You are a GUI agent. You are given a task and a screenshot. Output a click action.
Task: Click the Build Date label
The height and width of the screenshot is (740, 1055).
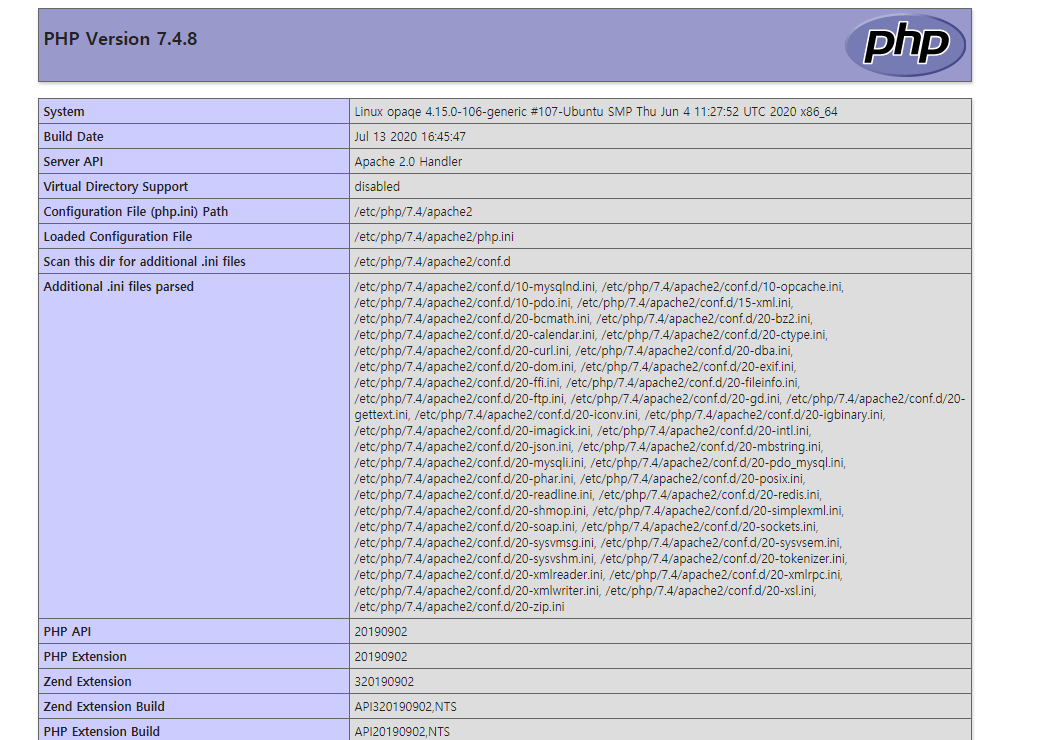pos(73,137)
